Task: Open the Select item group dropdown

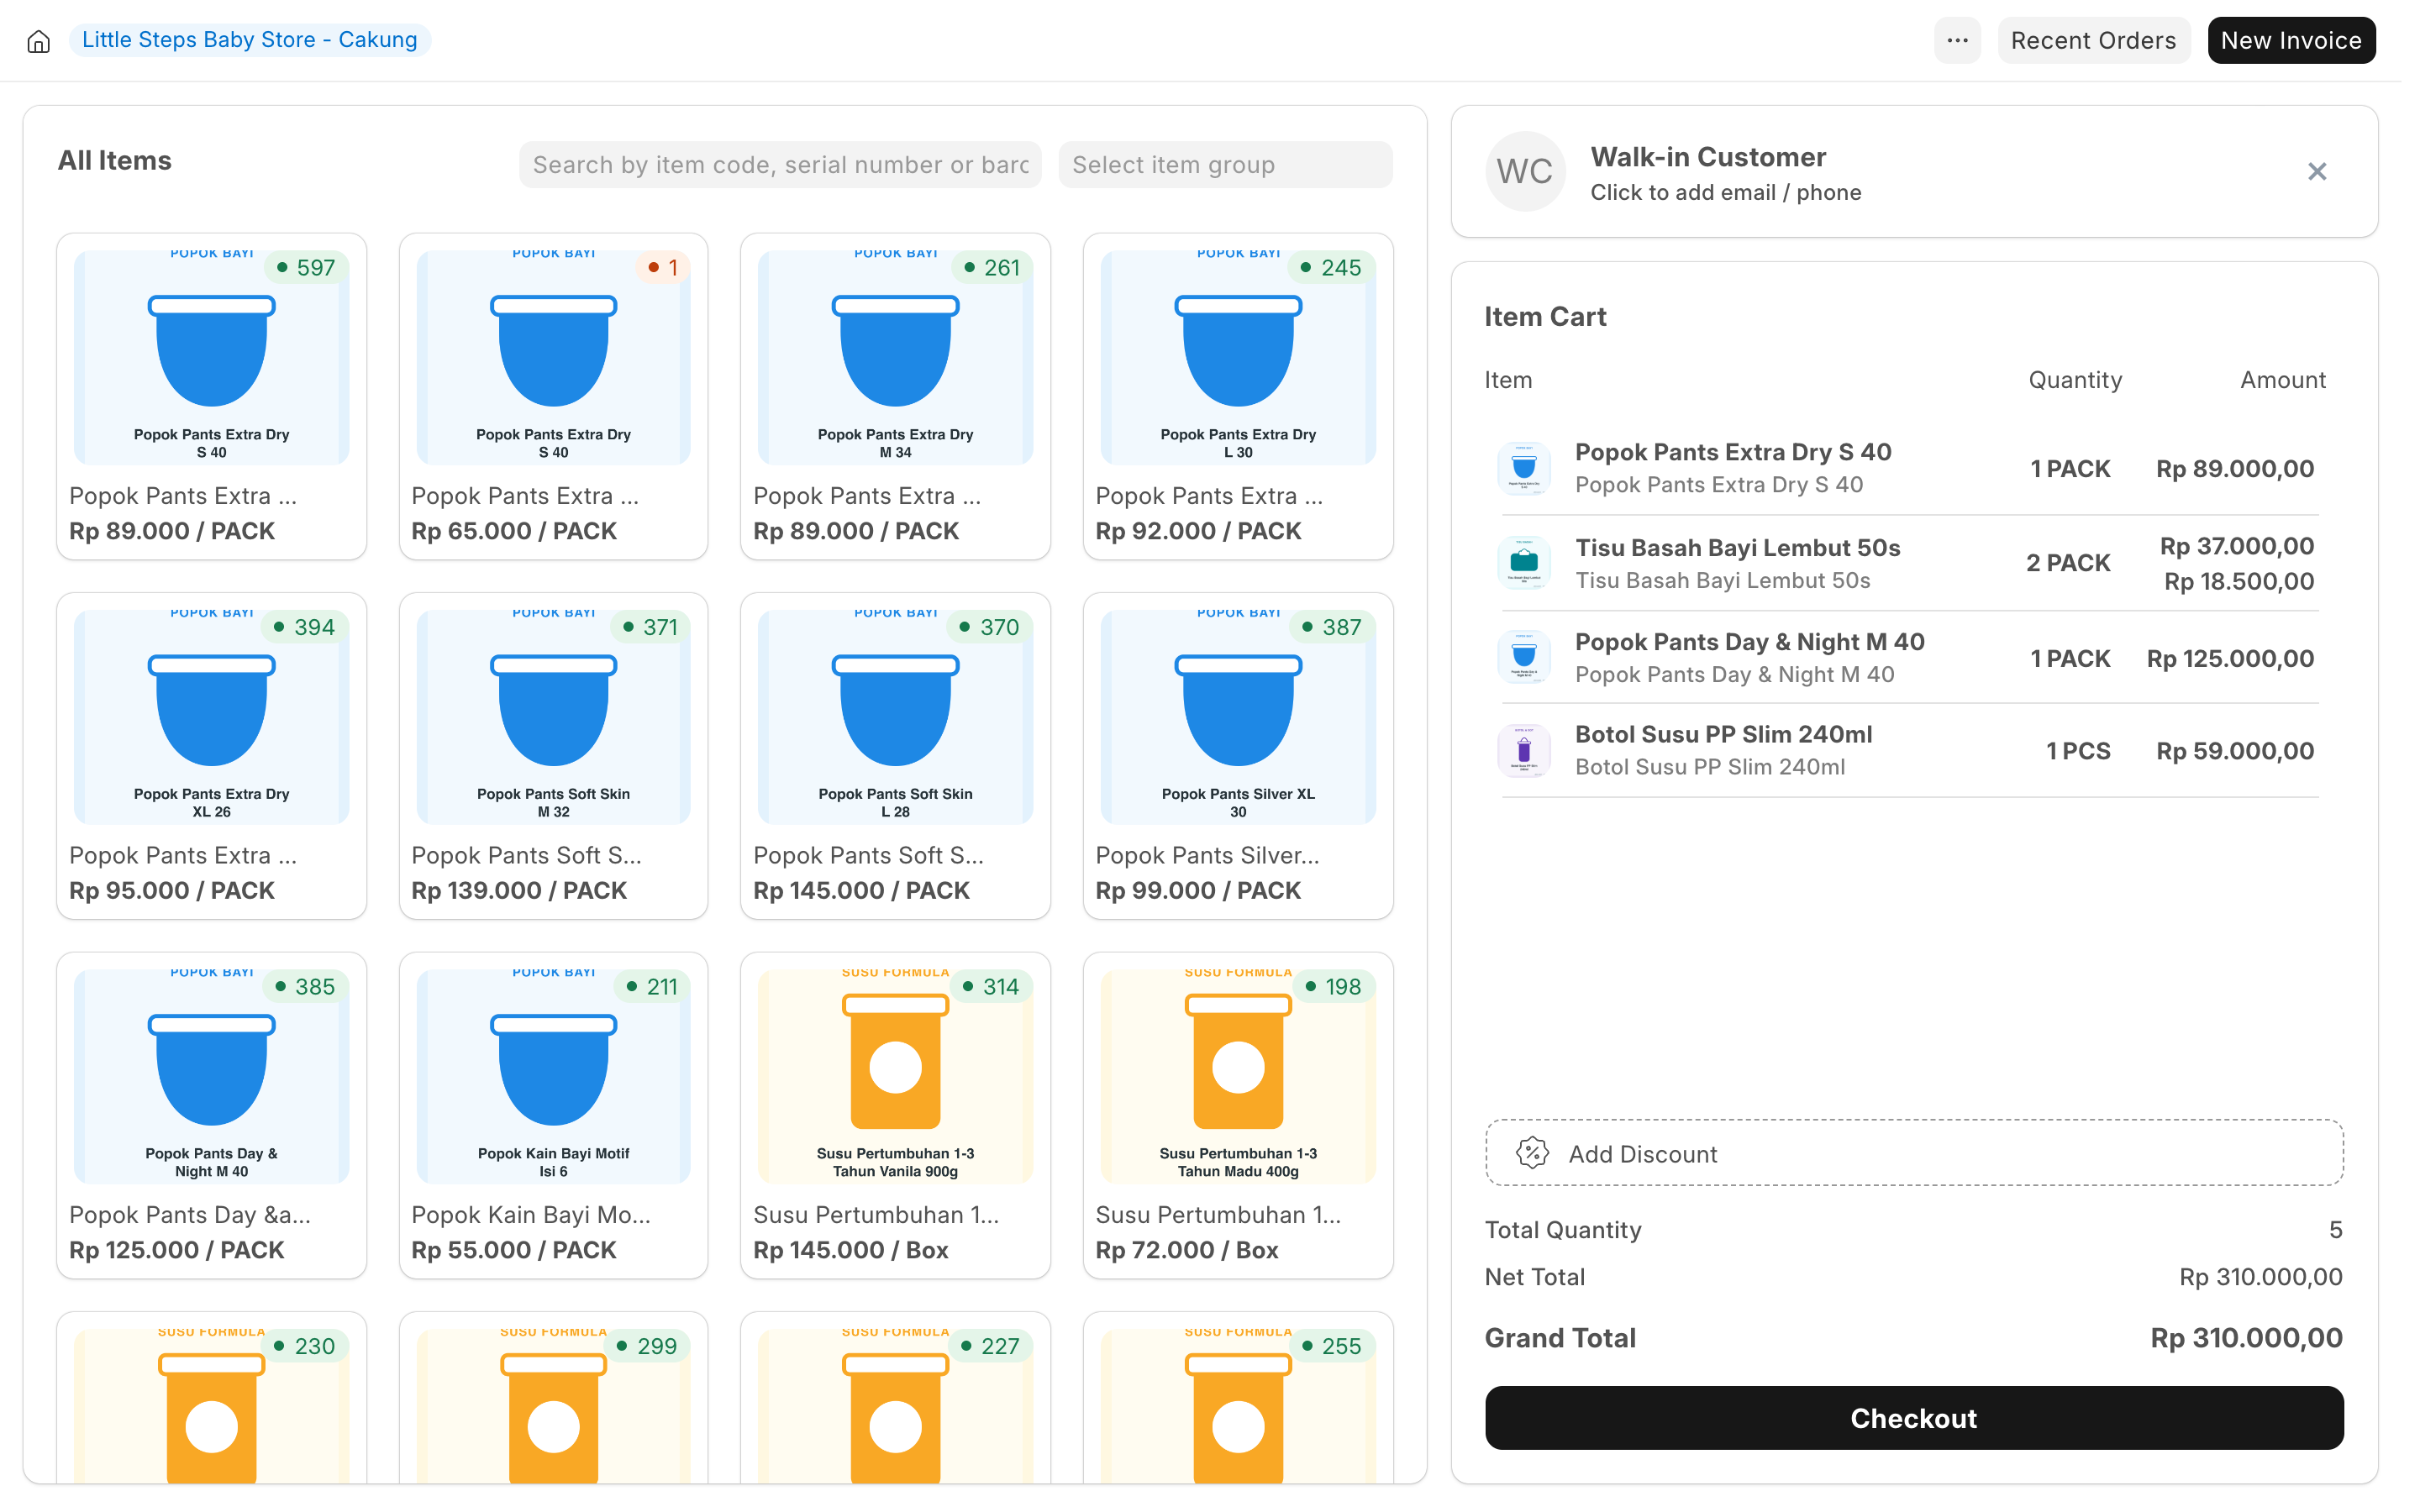Action: (1225, 164)
